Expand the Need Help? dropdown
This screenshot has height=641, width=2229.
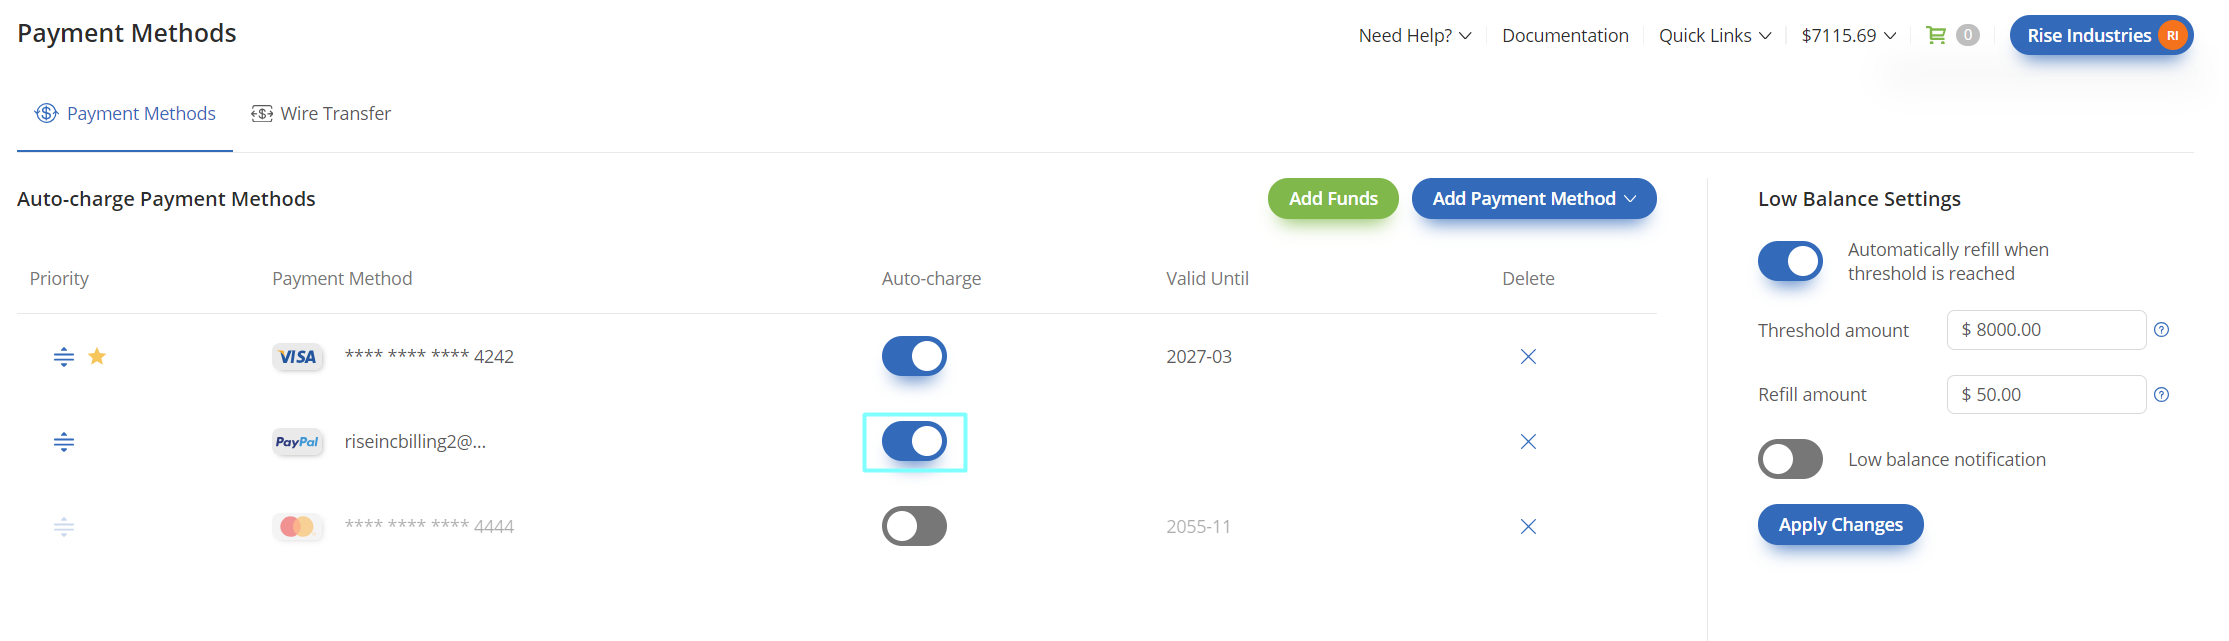1415,36
